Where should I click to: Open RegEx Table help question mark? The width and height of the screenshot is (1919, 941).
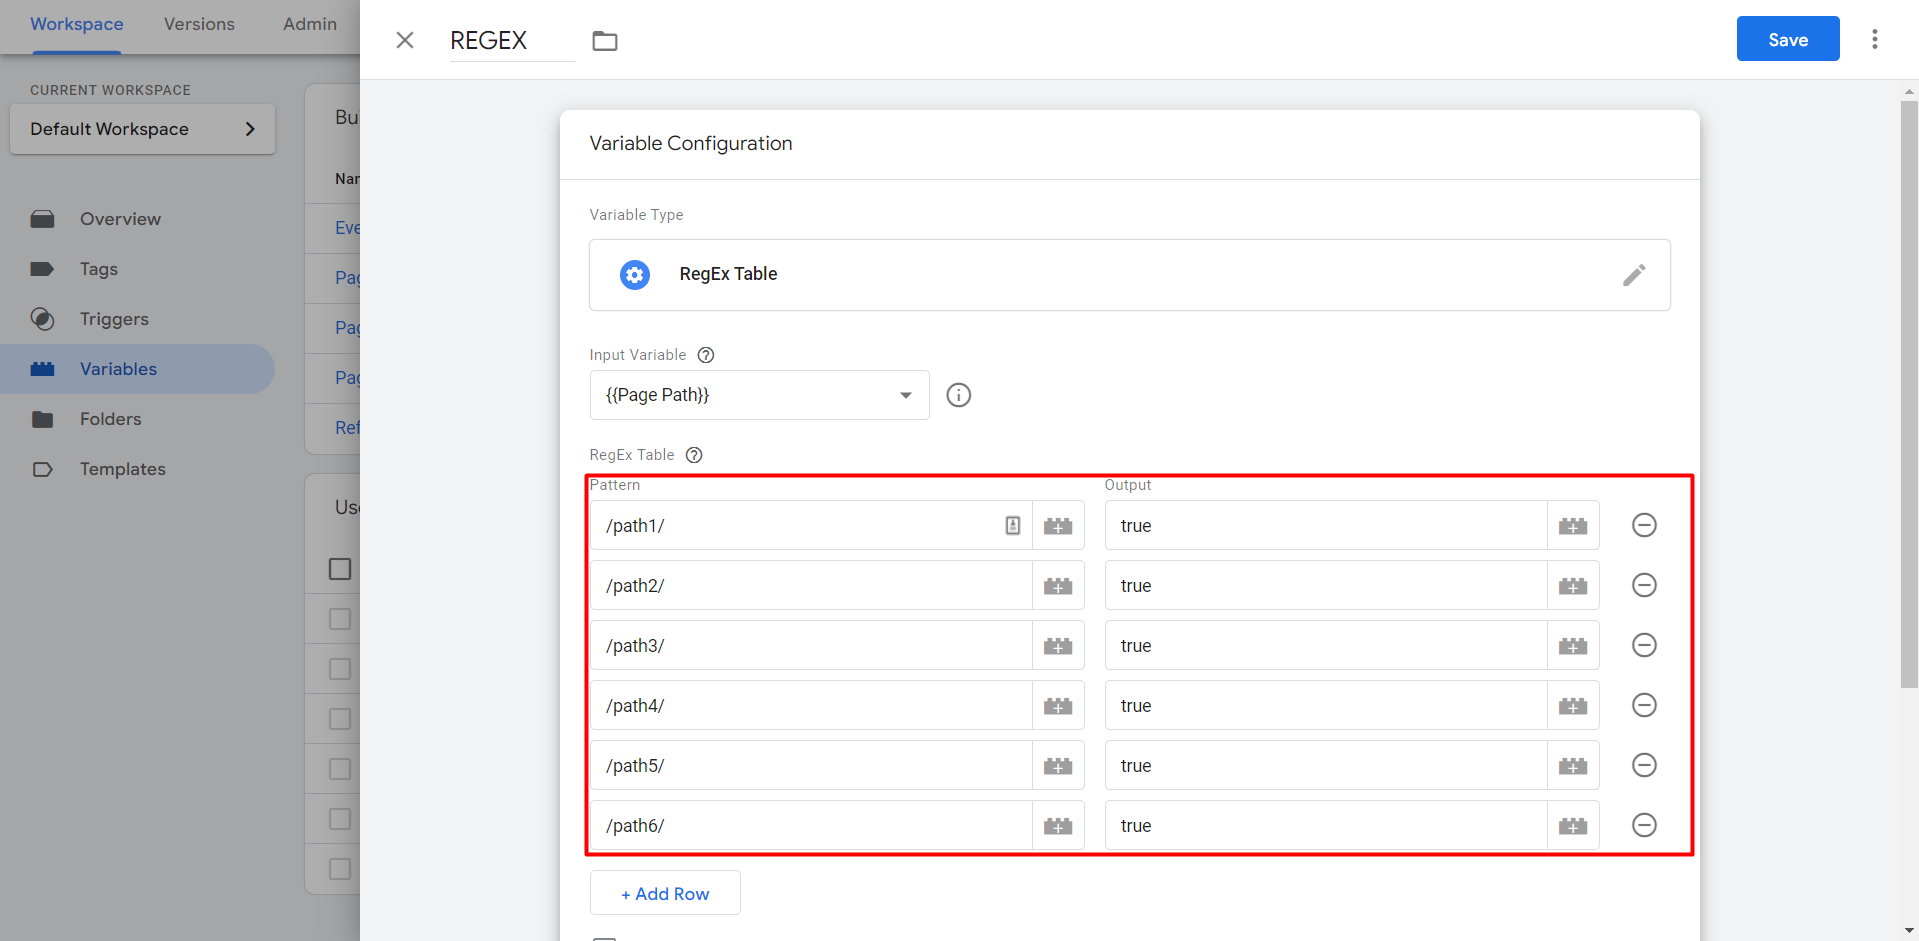tap(694, 455)
